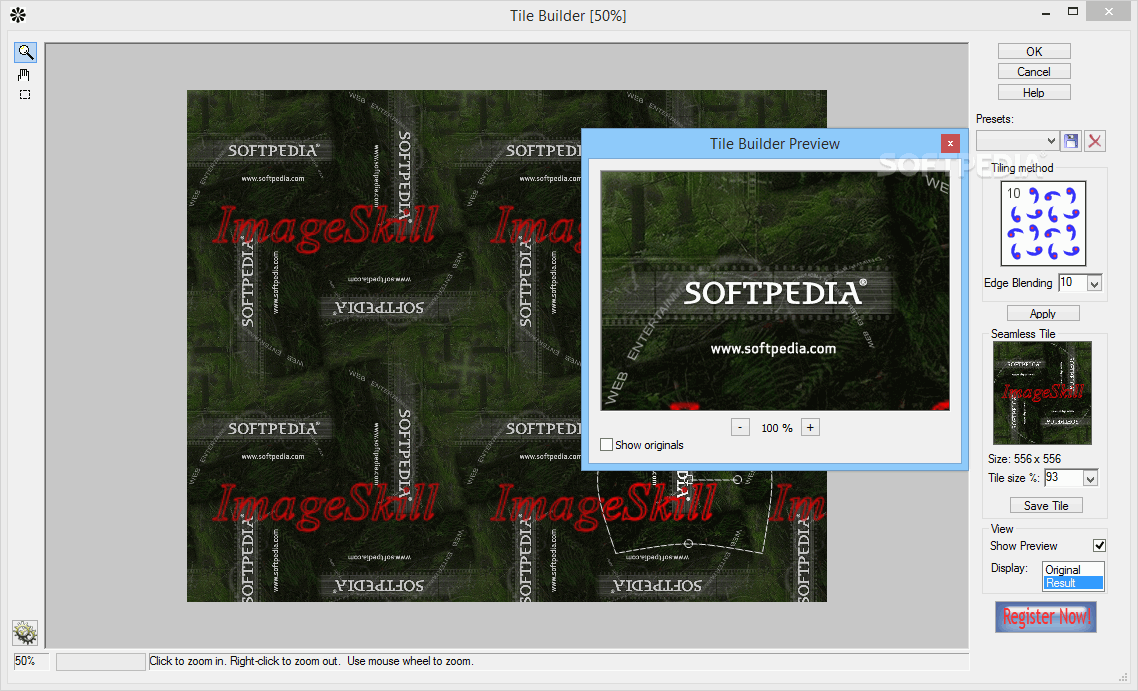Zoom in preview with the plus button
The image size is (1138, 691).
tap(810, 428)
